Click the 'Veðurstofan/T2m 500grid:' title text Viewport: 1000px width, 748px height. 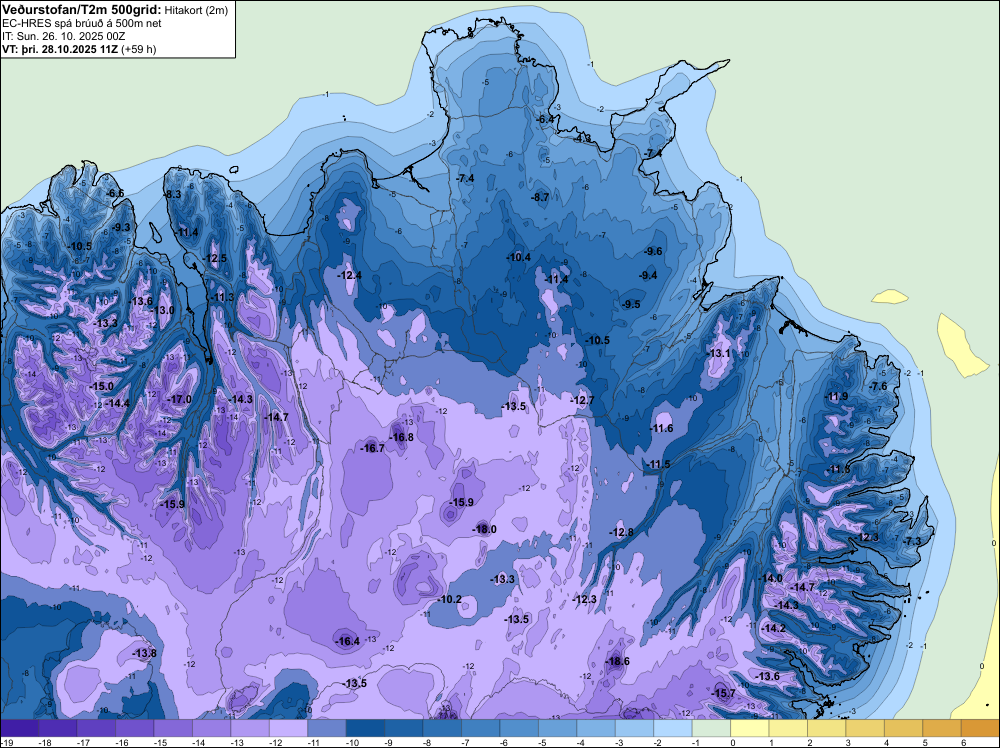(x=82, y=9)
